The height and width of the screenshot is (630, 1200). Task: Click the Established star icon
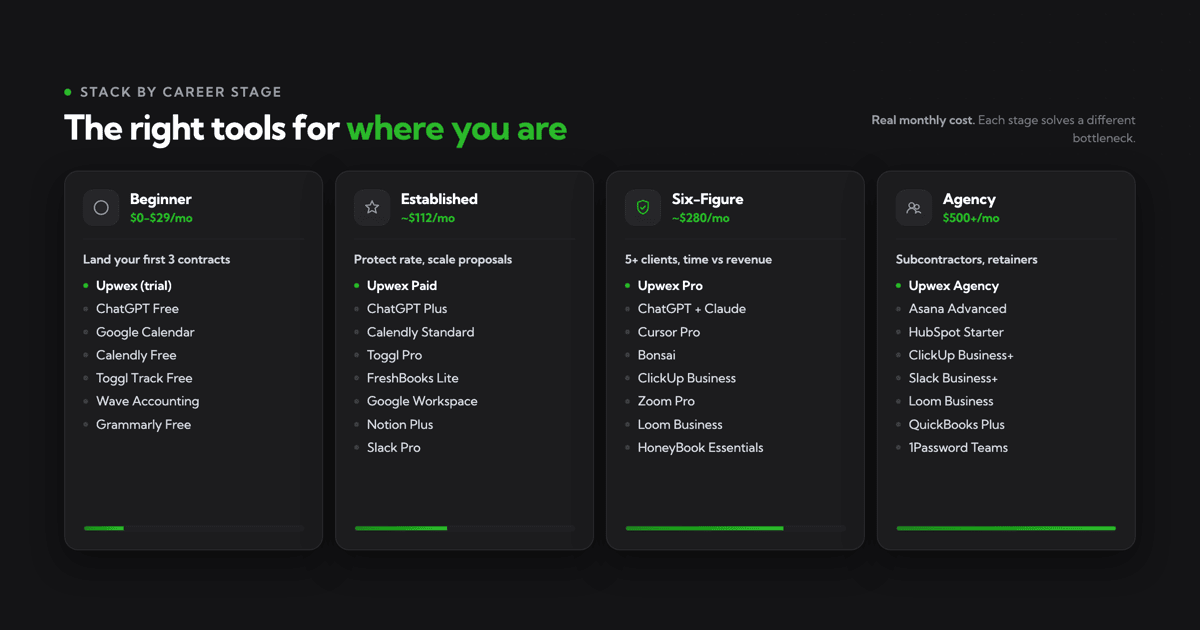(372, 208)
